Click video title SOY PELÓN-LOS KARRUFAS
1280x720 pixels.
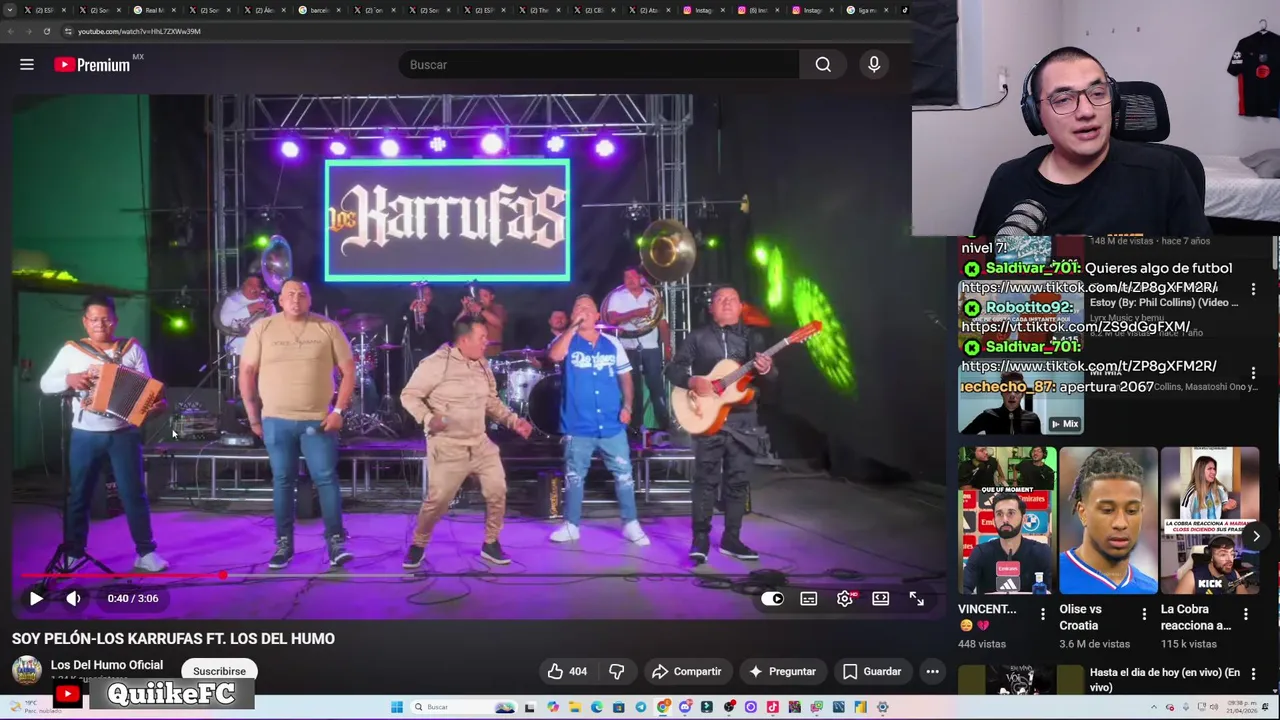pyautogui.click(x=173, y=638)
